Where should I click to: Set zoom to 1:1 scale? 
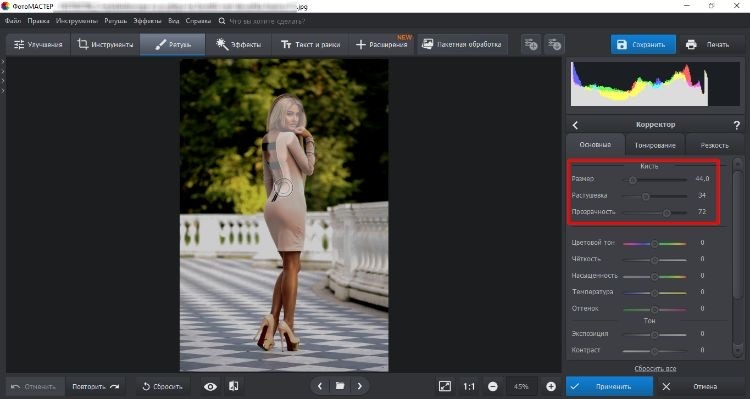[x=469, y=387]
